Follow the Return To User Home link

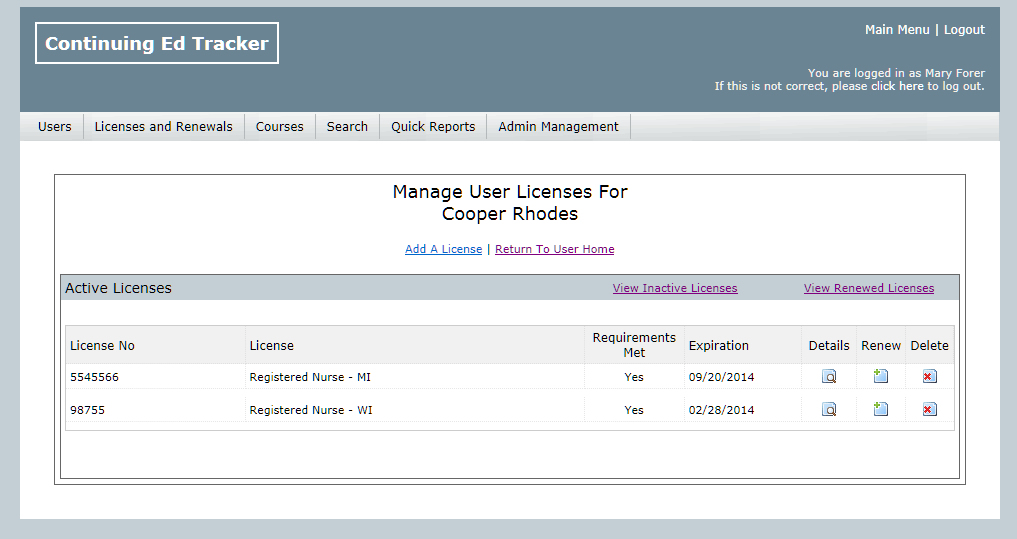coord(554,249)
